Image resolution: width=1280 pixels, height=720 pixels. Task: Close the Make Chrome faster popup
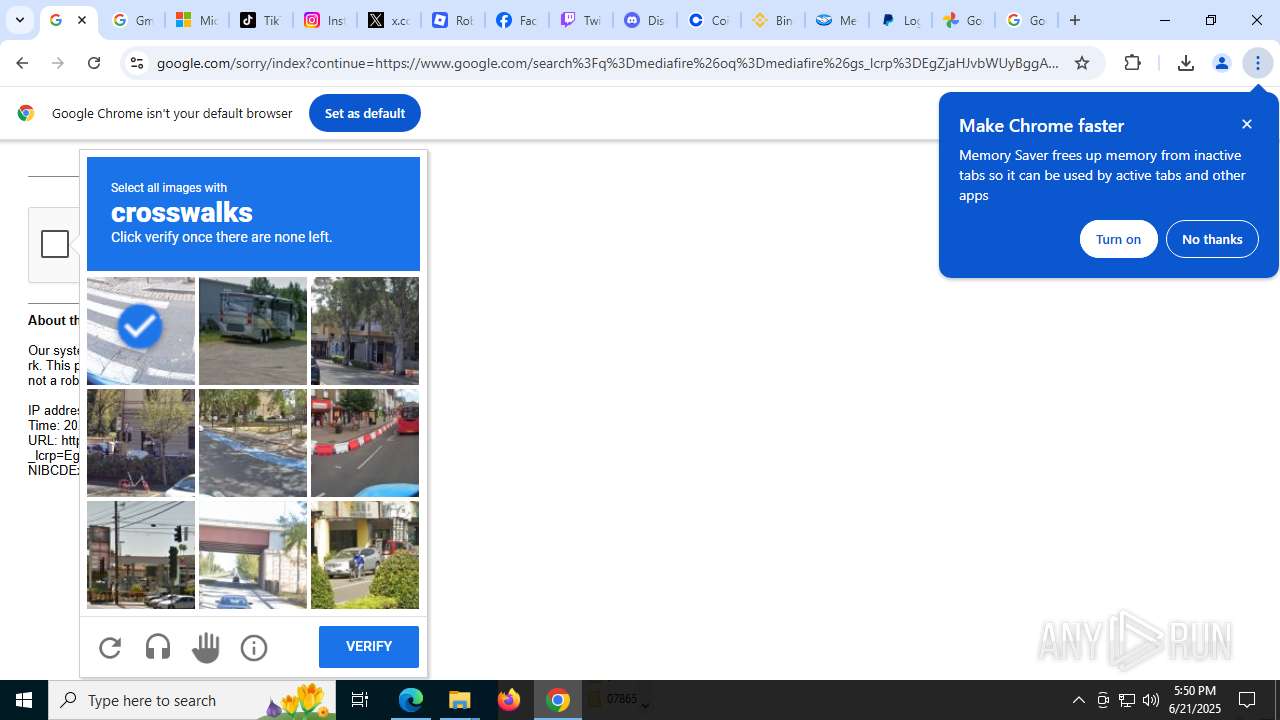1247,124
